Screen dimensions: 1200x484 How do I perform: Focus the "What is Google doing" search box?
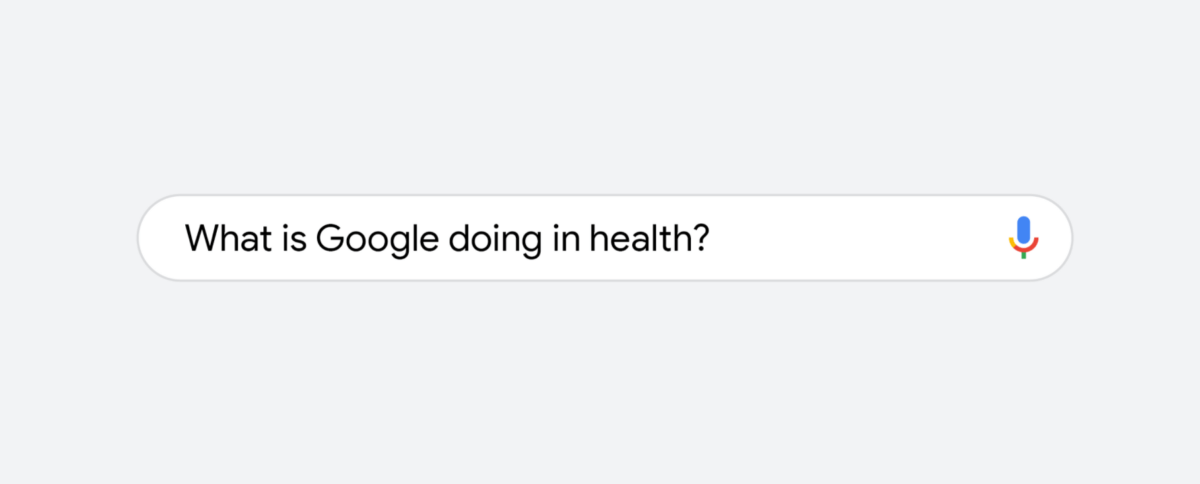[604, 238]
